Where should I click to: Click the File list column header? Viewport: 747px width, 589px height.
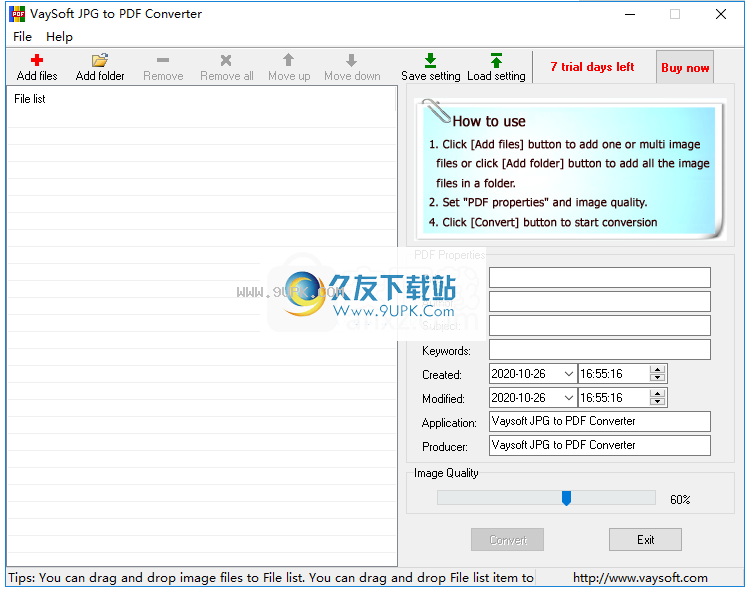(202, 99)
